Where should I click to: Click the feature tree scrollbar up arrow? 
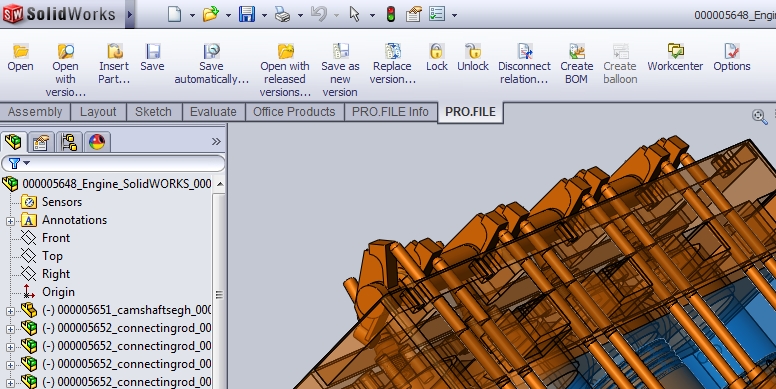pos(220,184)
